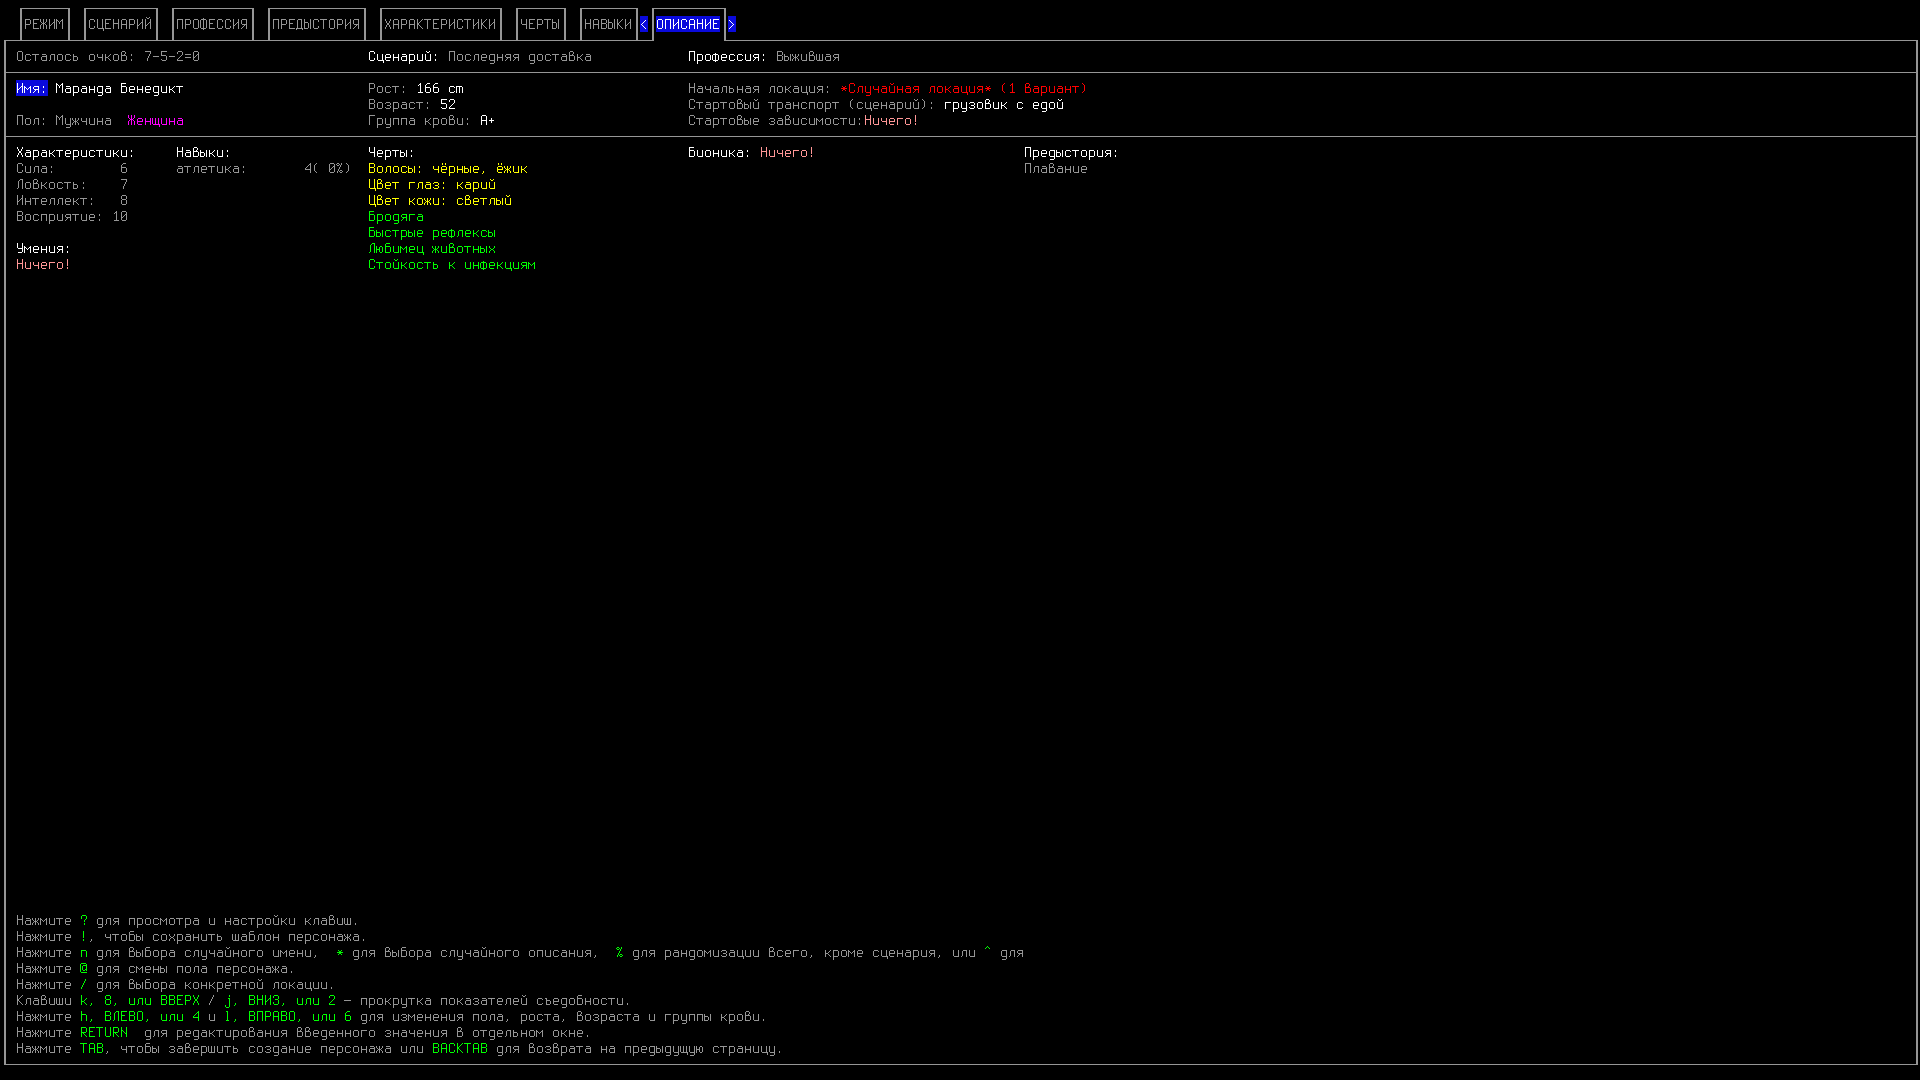Open the ХАРАКТЕРИСТИКИ tab

tap(440, 23)
